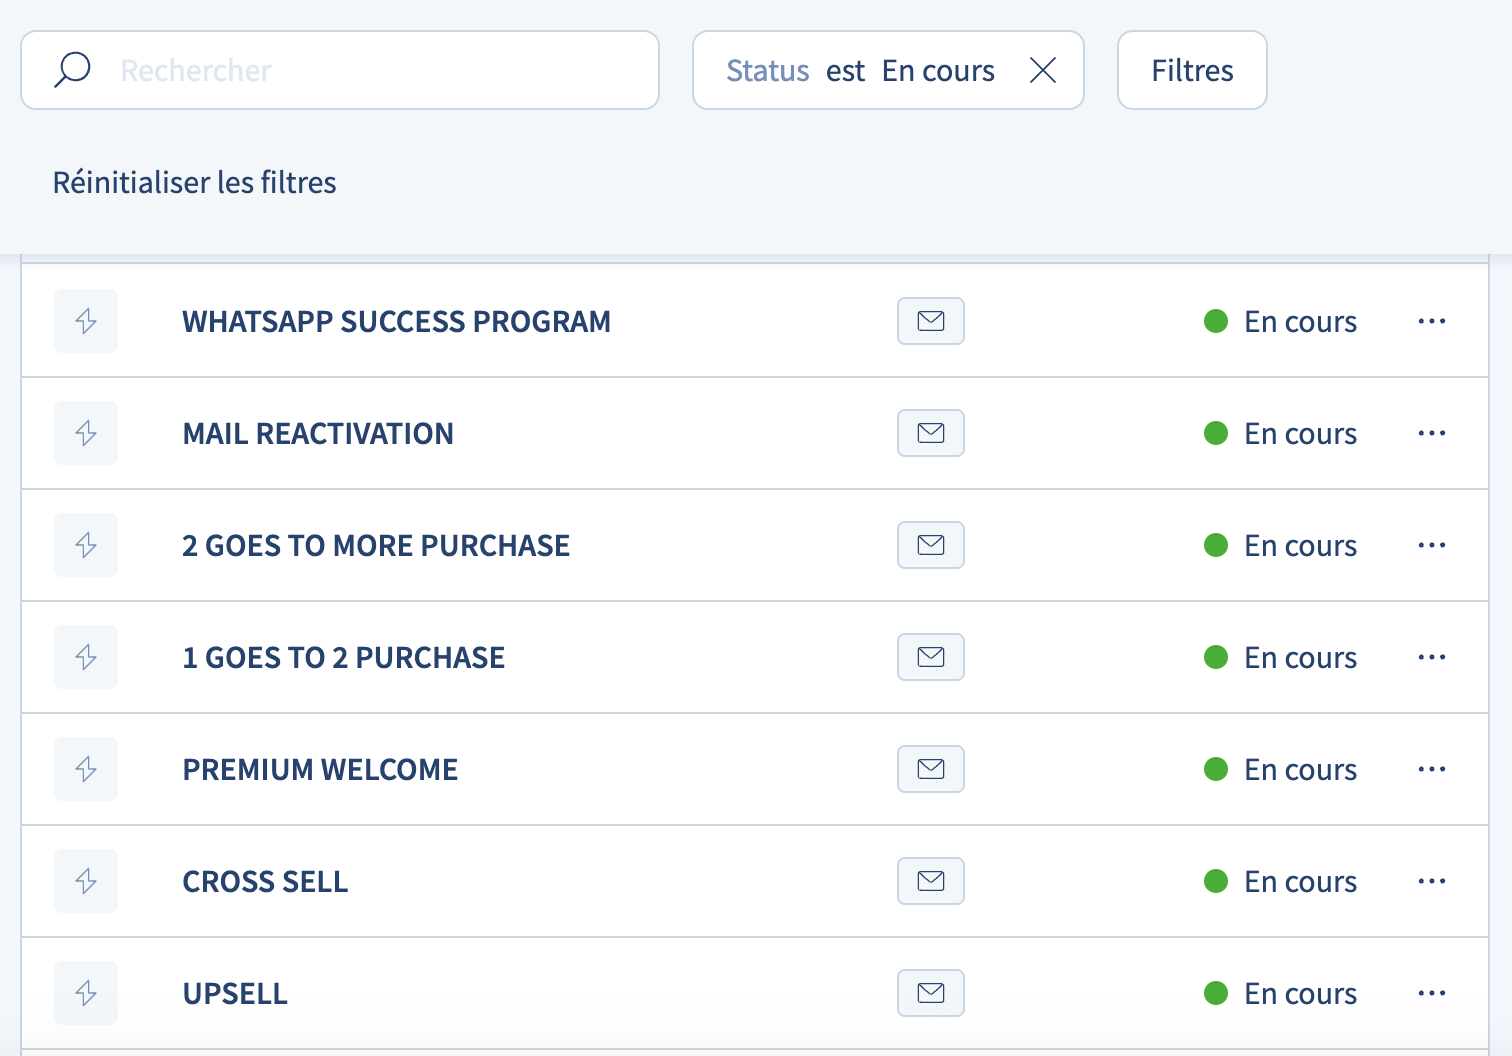This screenshot has width=1512, height=1056.
Task: Open more options for UPSELL row
Action: pyautogui.click(x=1431, y=993)
